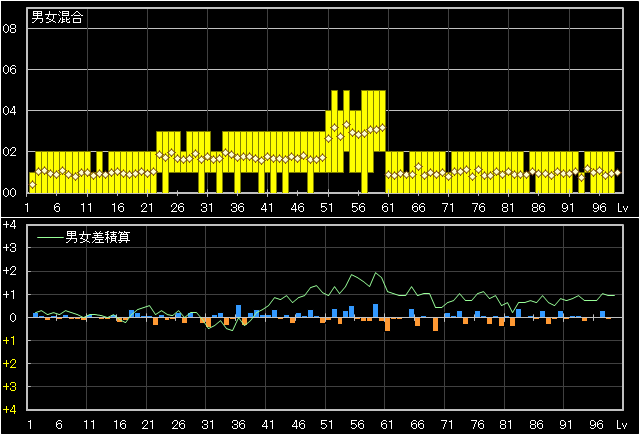Select the white +3 y-axis label of 男女差積算 chart
The width and height of the screenshot is (640, 435).
pyautogui.click(x=9, y=248)
